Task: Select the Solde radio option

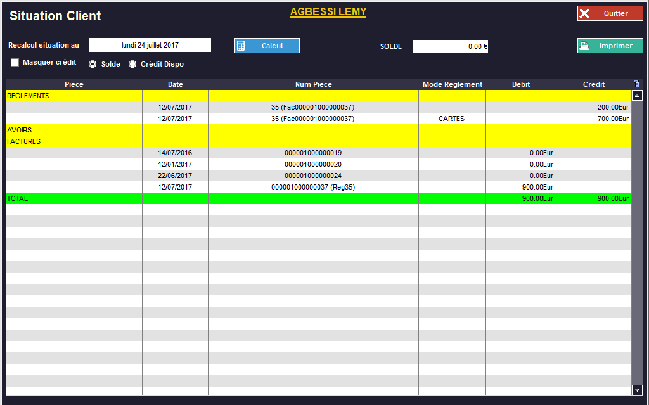Action: tap(93, 64)
